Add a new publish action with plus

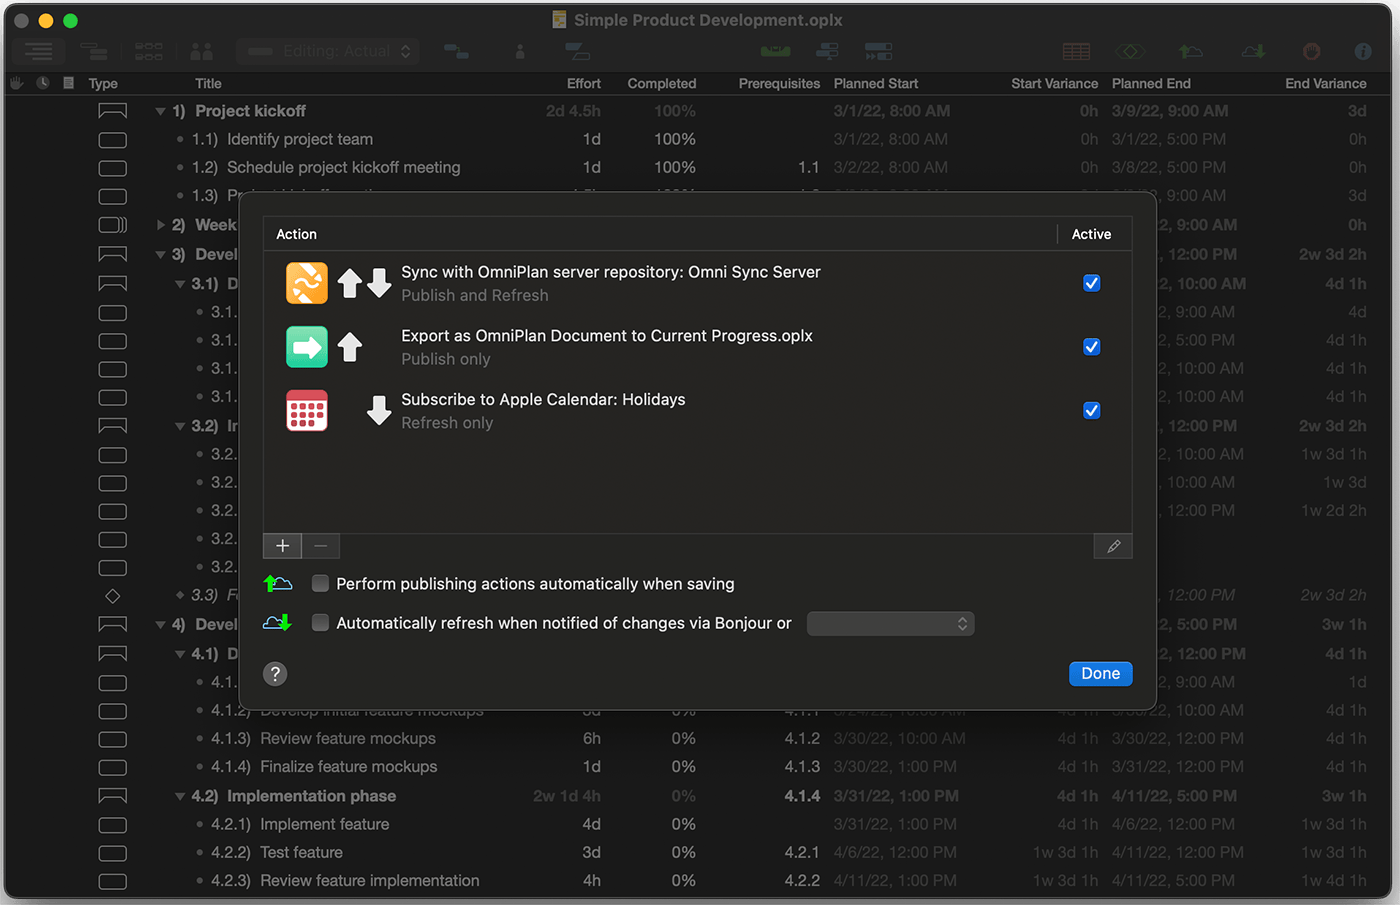[x=282, y=546]
